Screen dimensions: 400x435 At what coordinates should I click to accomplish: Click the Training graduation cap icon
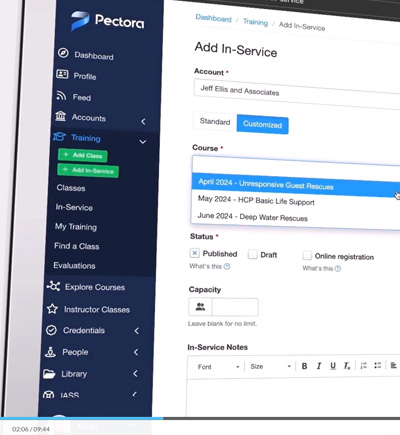59,136
